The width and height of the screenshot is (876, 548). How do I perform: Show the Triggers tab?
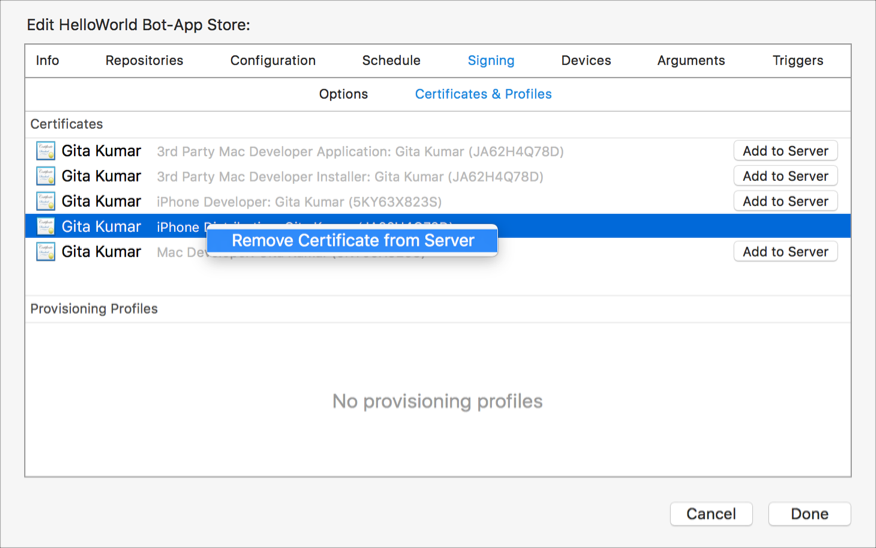798,60
